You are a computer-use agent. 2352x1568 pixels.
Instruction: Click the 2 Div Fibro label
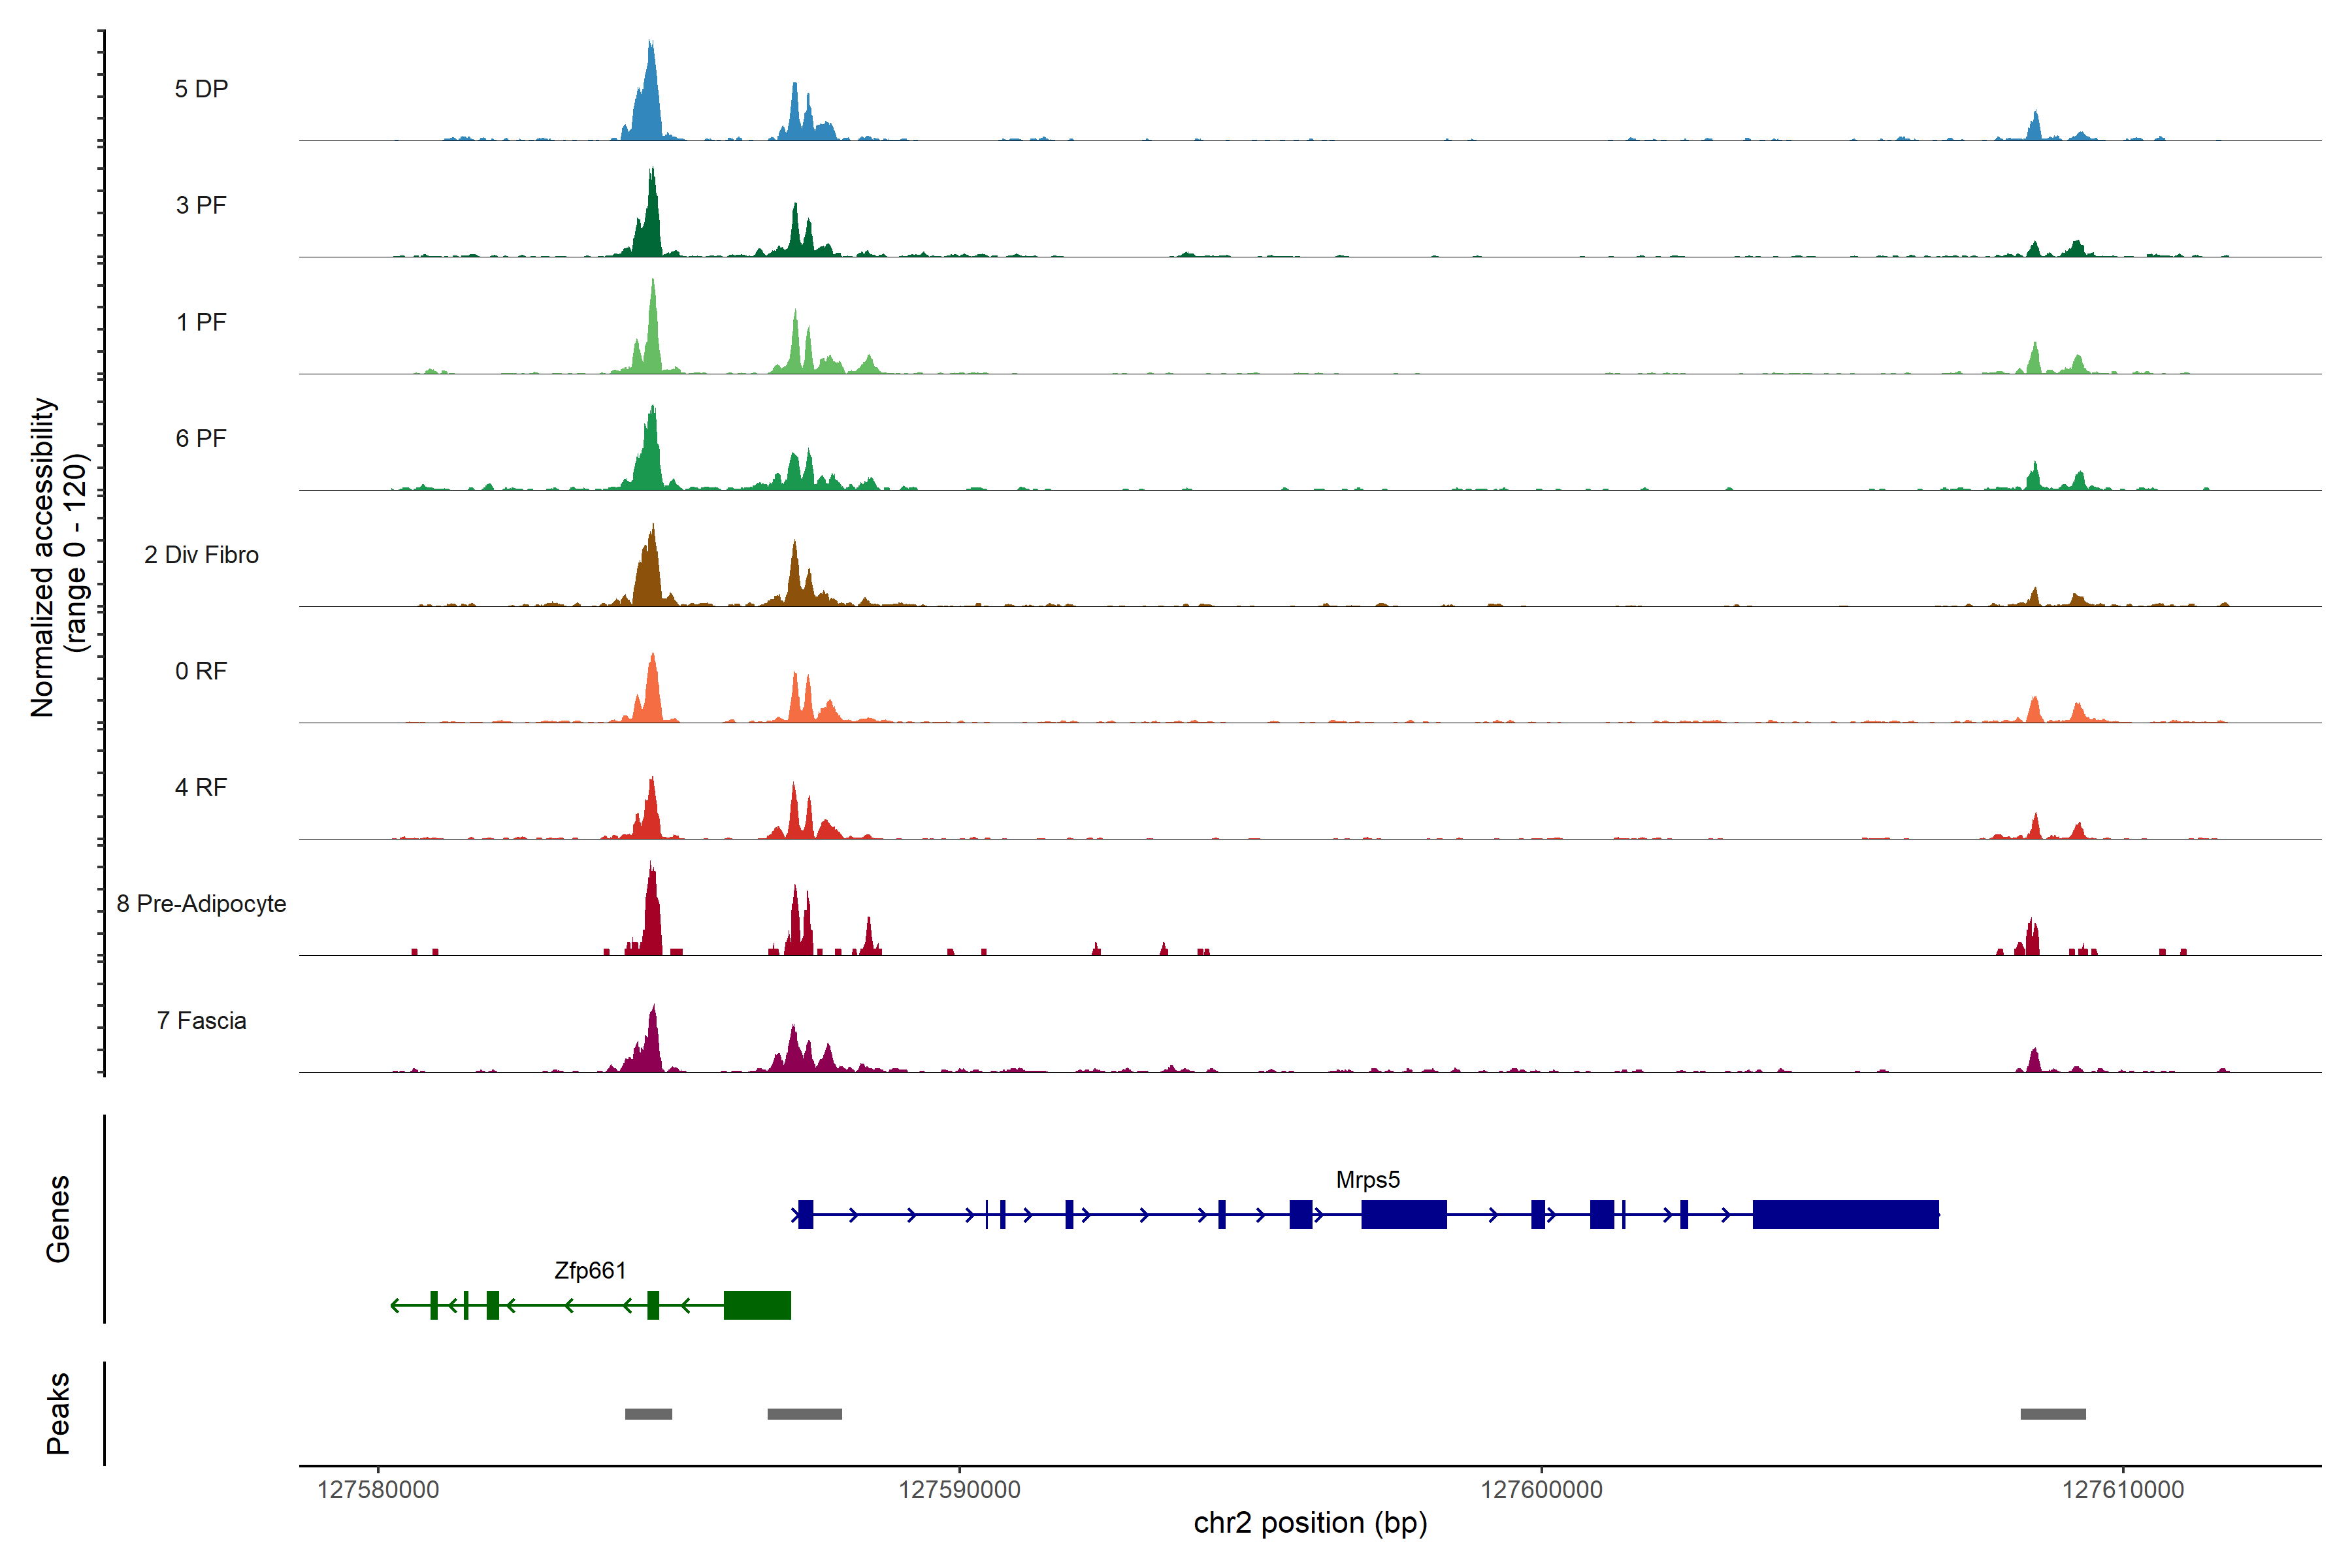(x=201, y=555)
